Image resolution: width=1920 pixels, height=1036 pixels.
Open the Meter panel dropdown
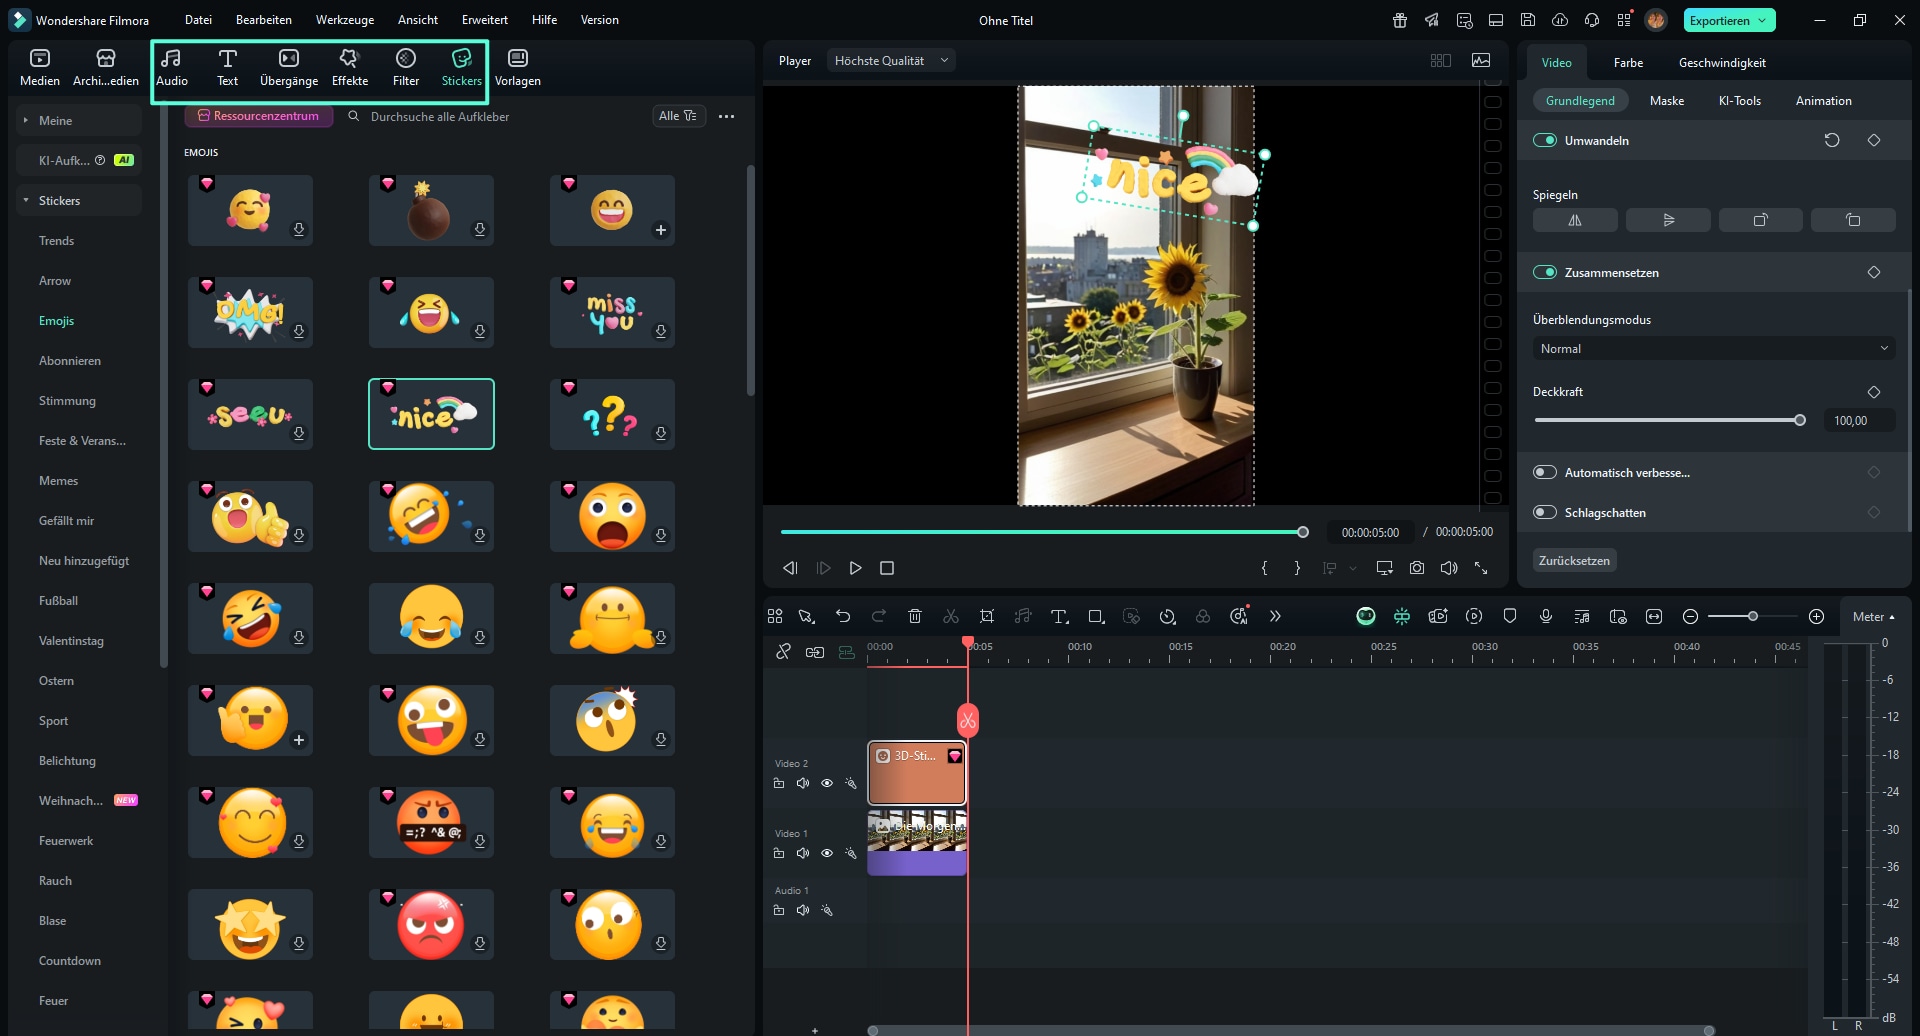pos(1873,616)
